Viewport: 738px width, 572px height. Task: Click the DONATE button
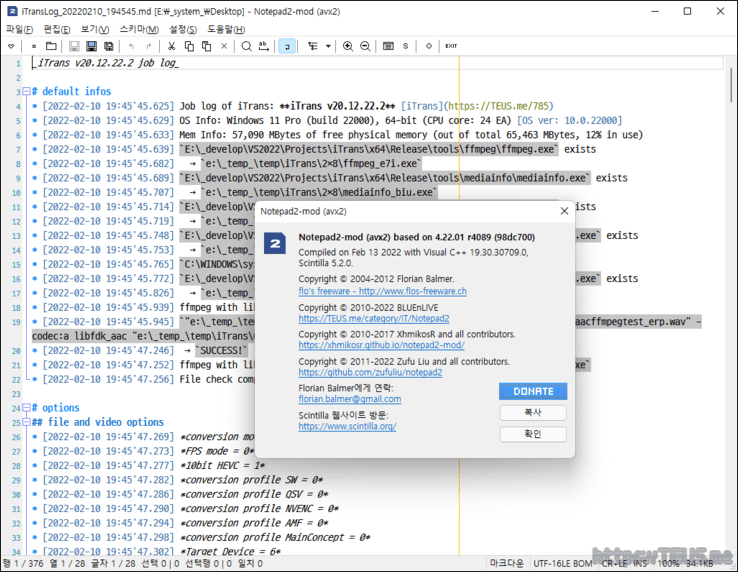533,391
